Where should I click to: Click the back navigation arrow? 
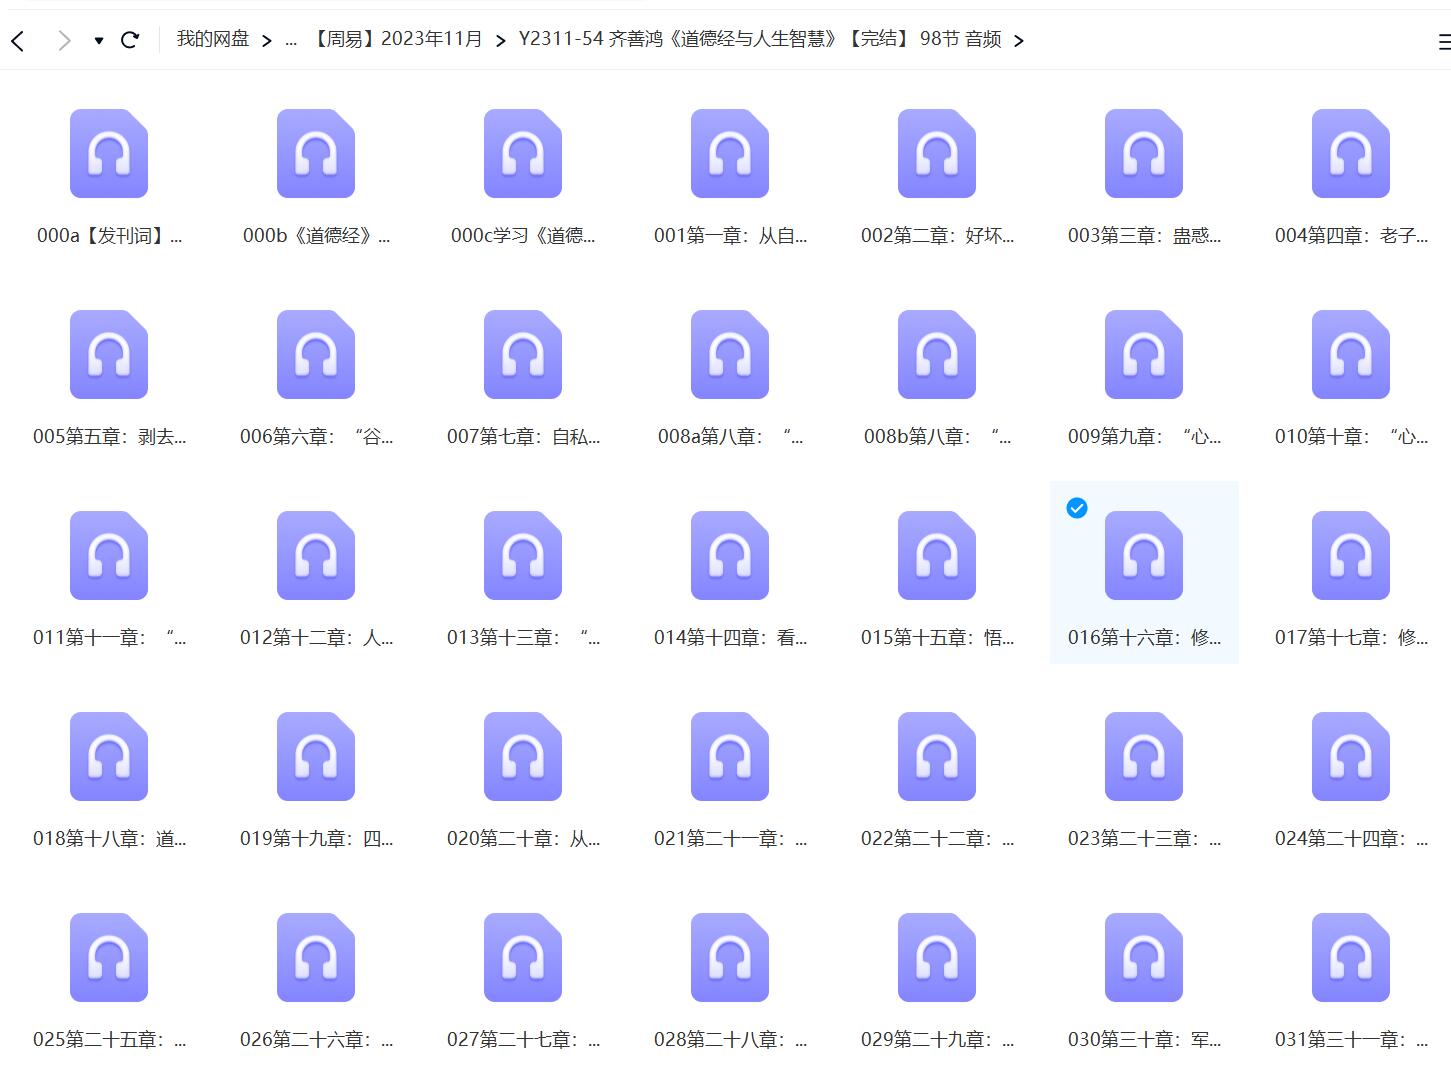[x=17, y=39]
